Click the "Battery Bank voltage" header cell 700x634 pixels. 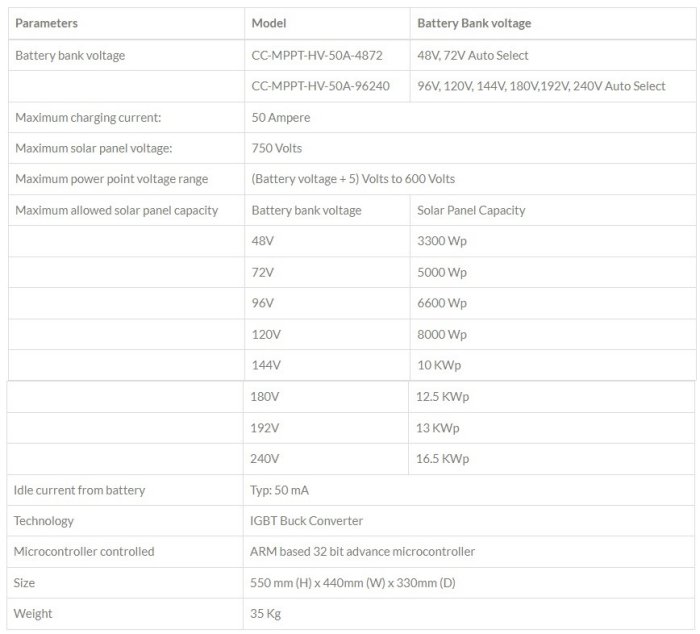pos(474,23)
